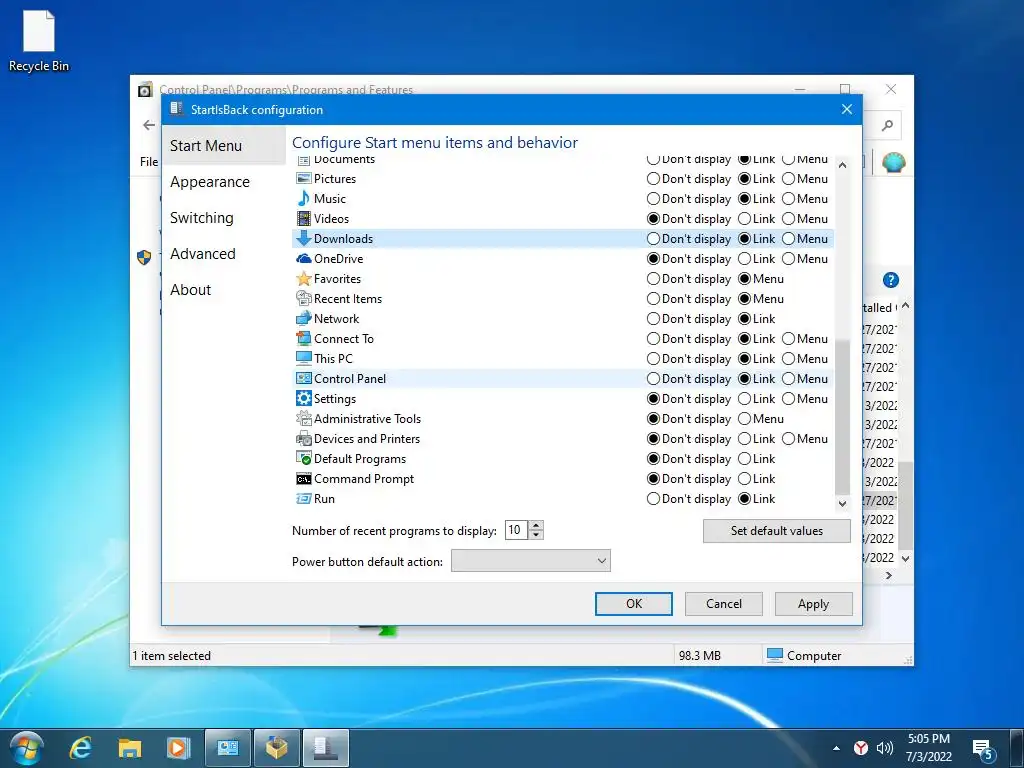Set Favorites to Don't display

[x=653, y=278]
